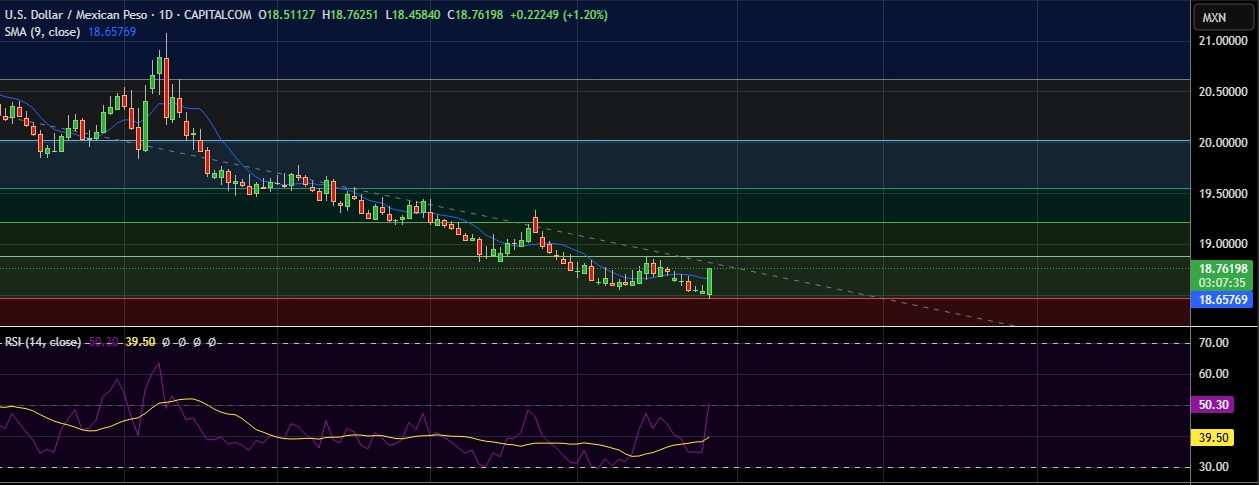Image resolution: width=1259 pixels, height=485 pixels.
Task: Select the 1D interval label in chart legend
Action: click(x=168, y=16)
